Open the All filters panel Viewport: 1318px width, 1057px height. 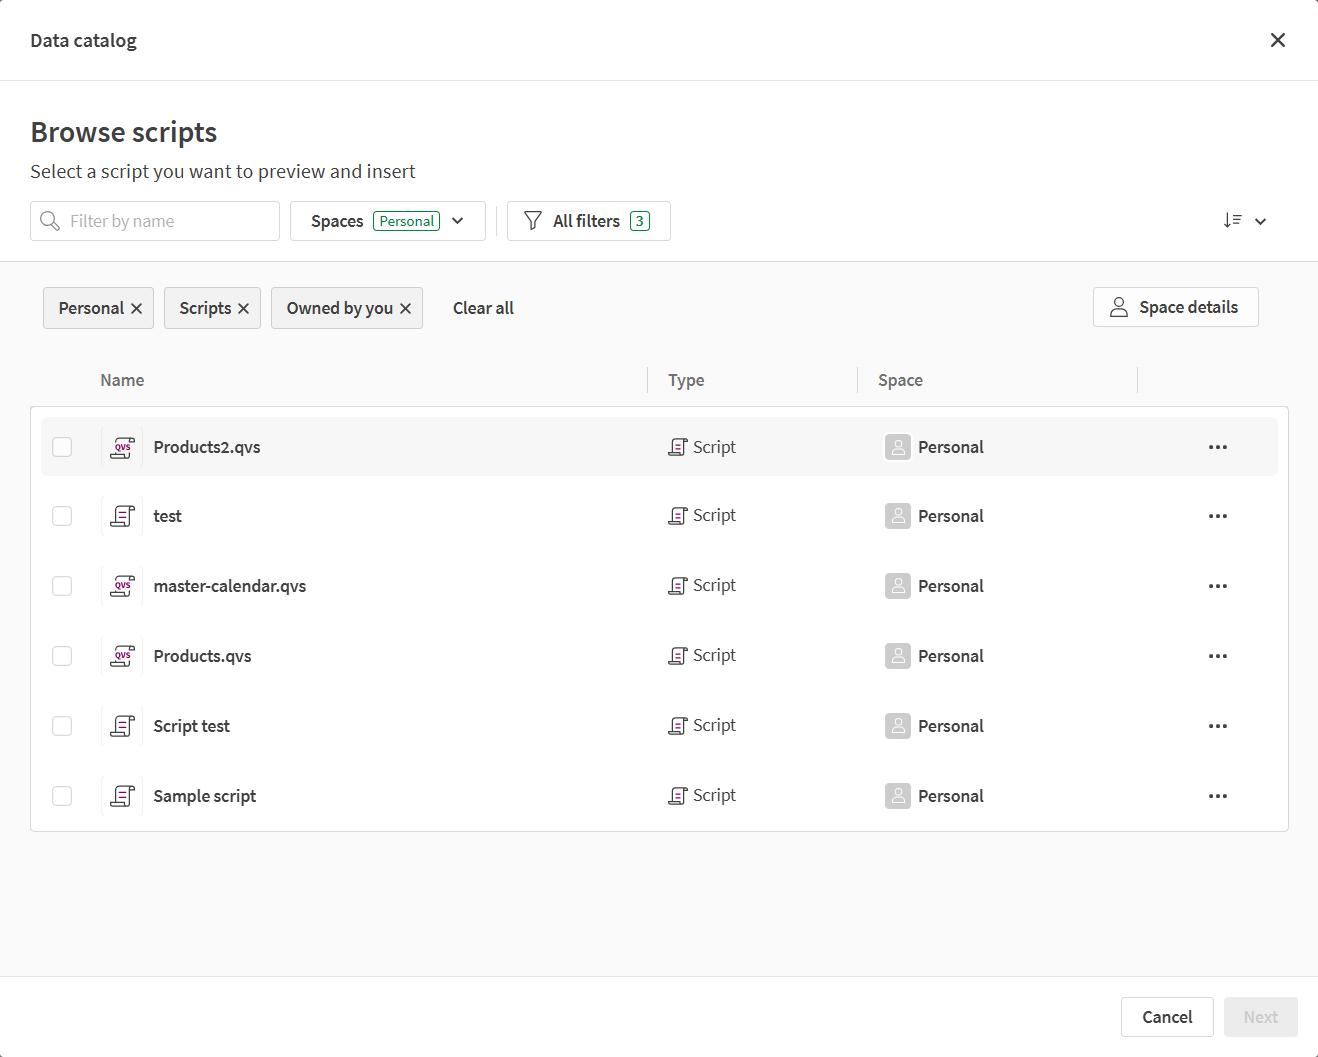588,220
